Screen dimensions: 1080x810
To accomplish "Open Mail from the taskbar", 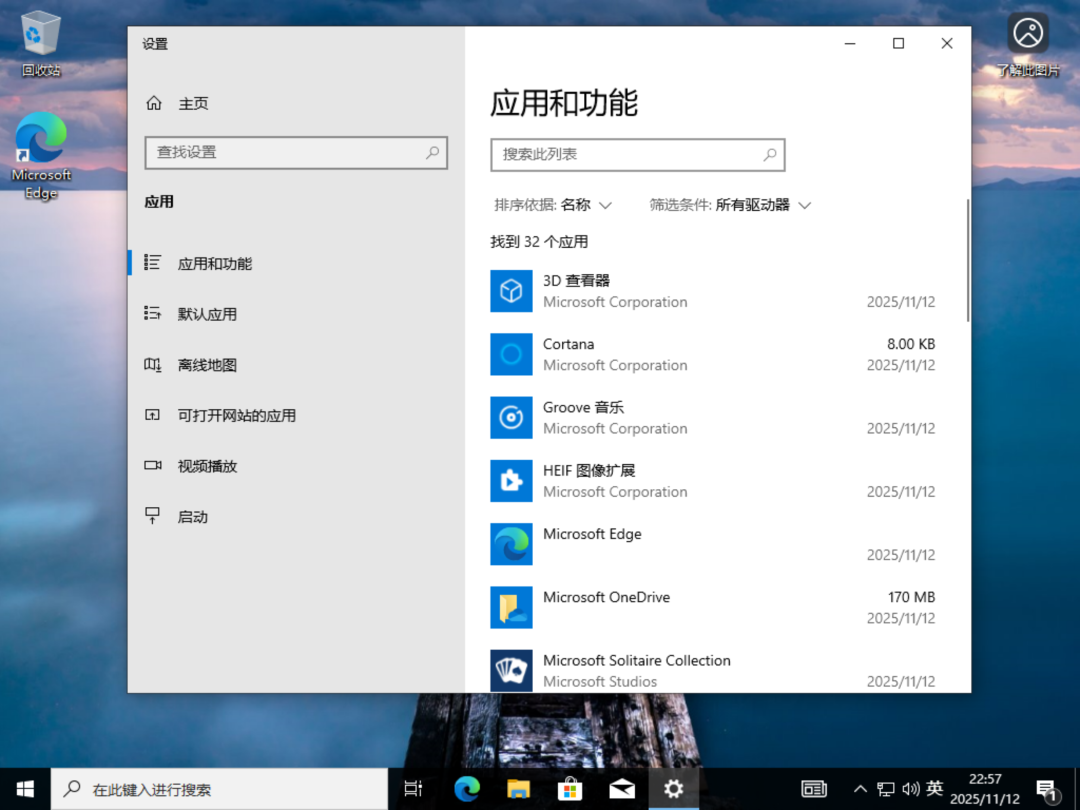I will click(x=621, y=789).
